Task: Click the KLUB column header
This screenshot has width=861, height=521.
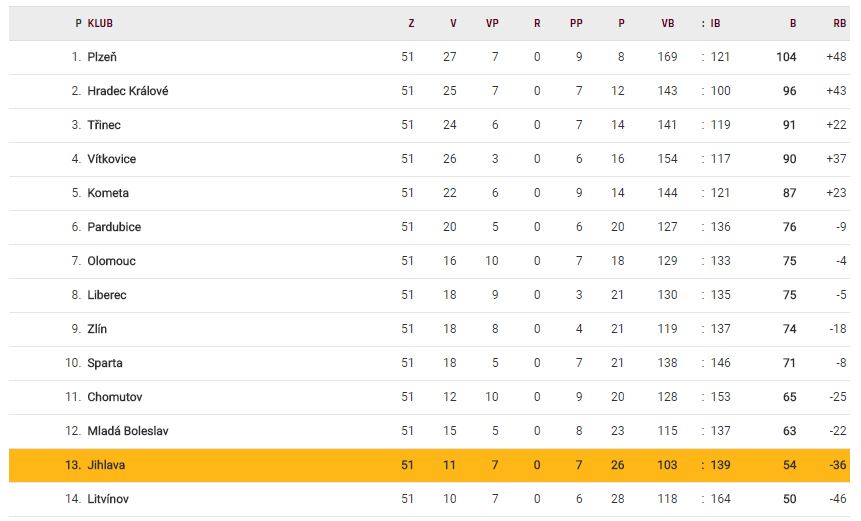Action: click(x=100, y=23)
